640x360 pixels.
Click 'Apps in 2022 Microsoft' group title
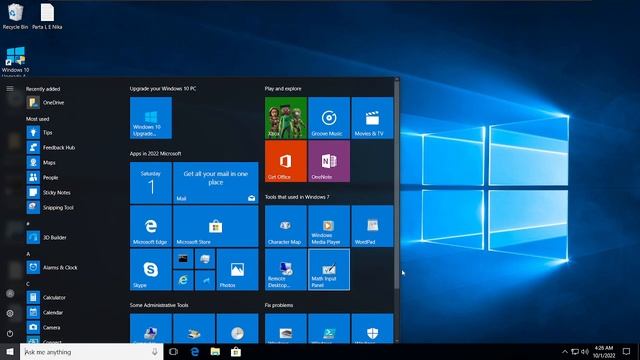point(156,153)
